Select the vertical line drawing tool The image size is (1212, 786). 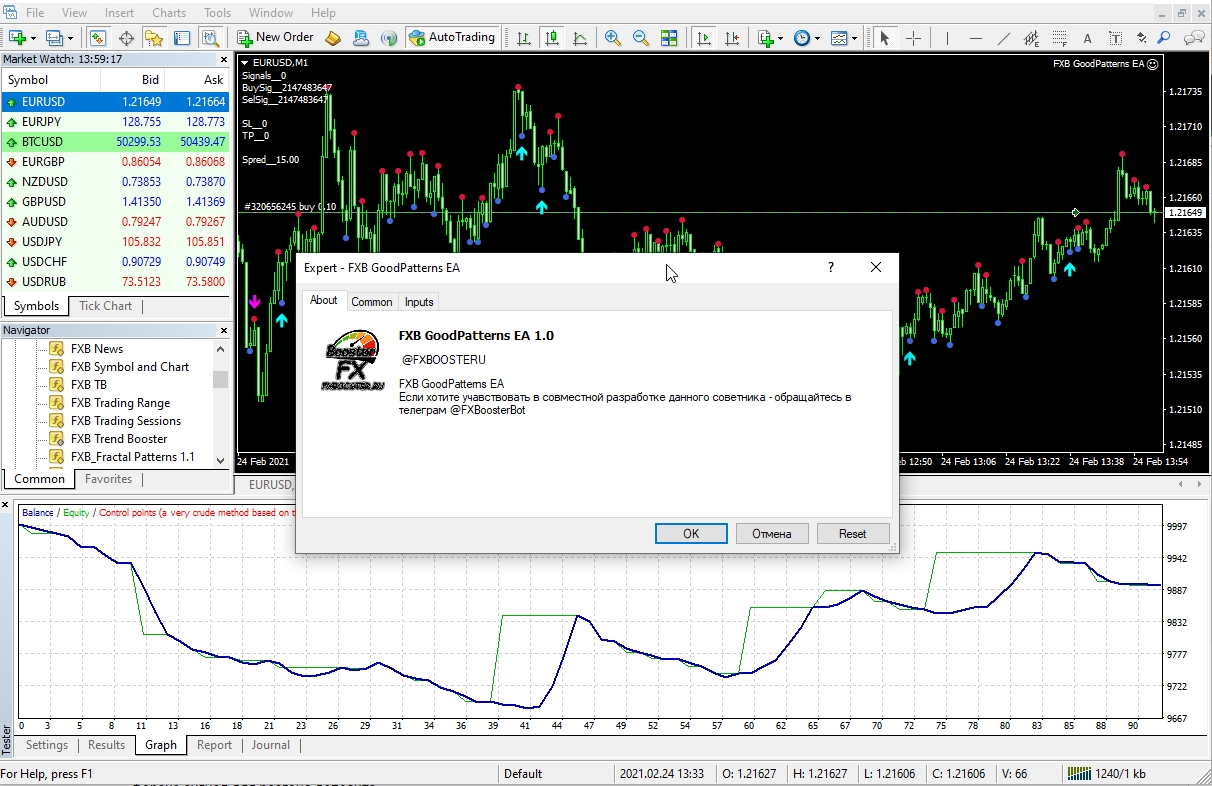(946, 38)
